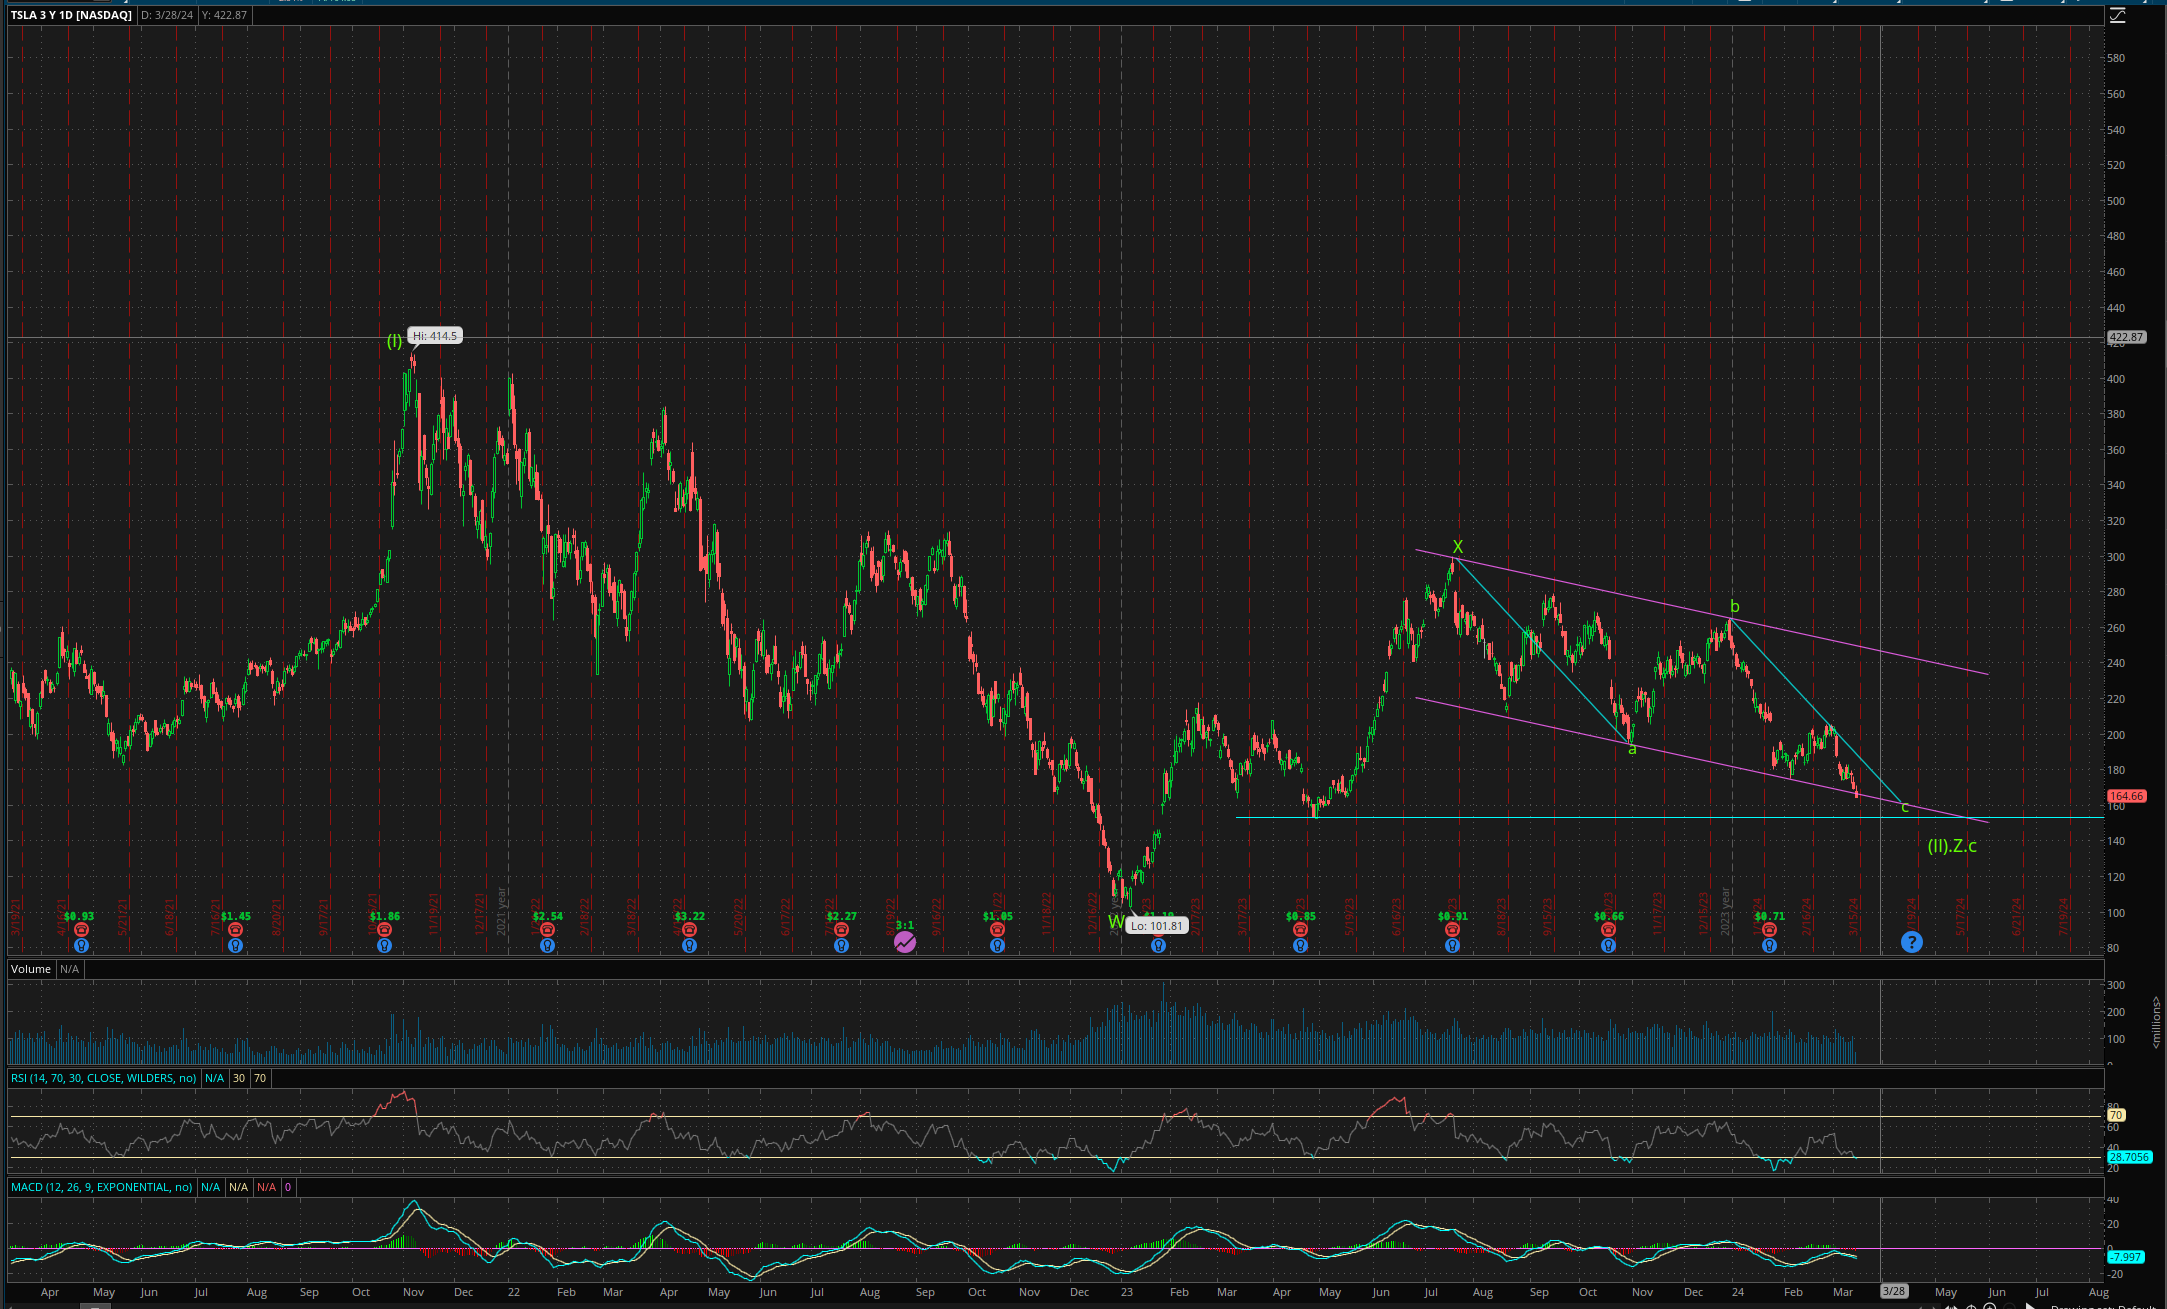This screenshot has width=2167, height=1309.
Task: Select the green b wave label
Action: pyautogui.click(x=1735, y=607)
